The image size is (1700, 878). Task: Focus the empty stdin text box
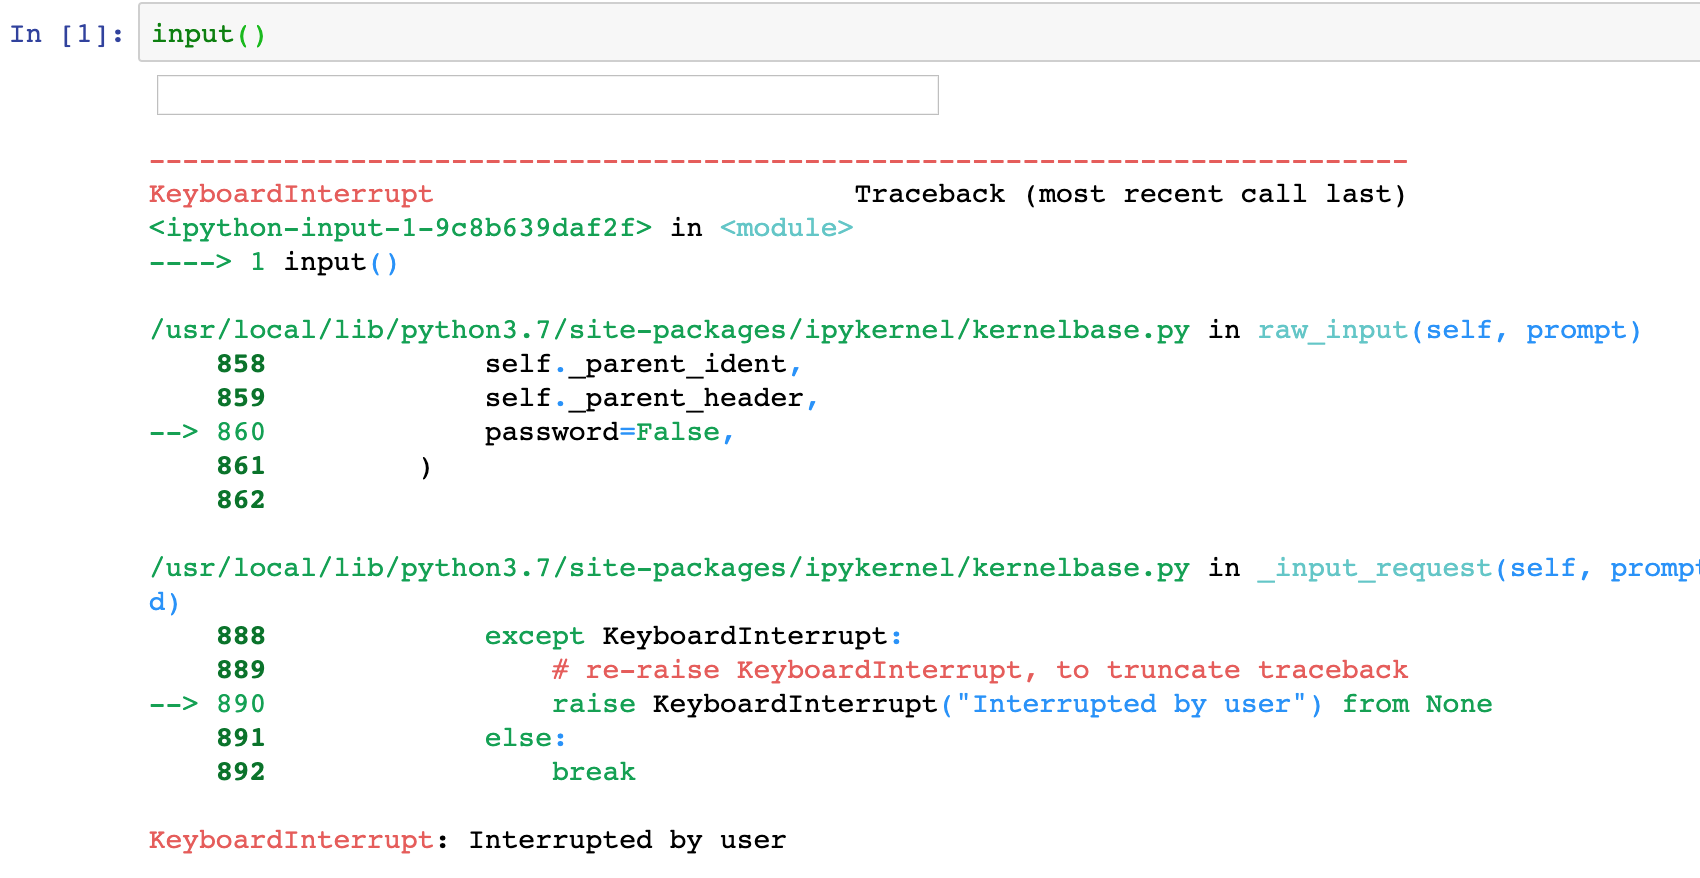coord(547,95)
